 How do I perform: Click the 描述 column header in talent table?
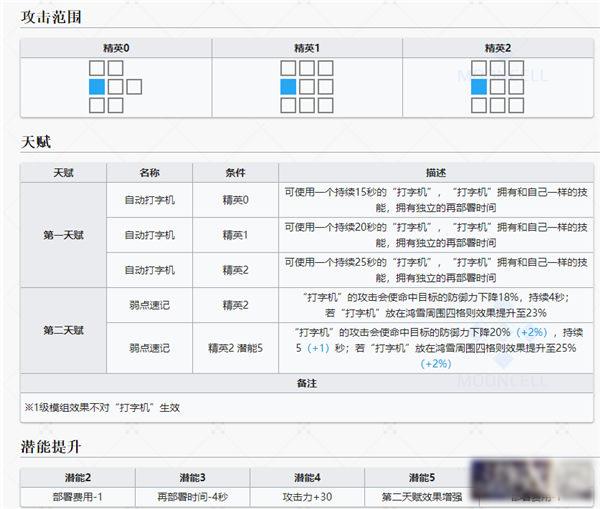coord(436,173)
